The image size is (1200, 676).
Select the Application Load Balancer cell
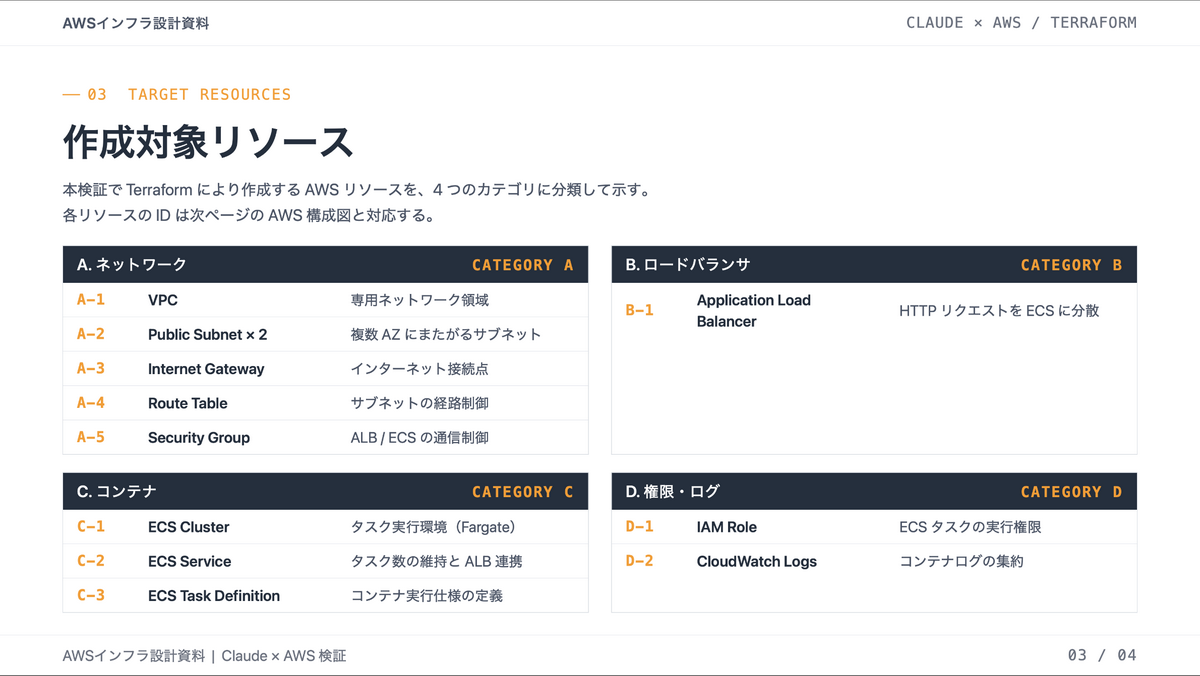pos(754,311)
